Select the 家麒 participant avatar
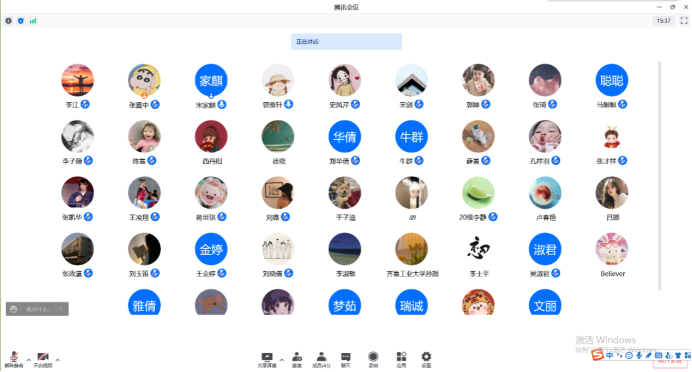Screen dimensions: 692x372 (211, 80)
